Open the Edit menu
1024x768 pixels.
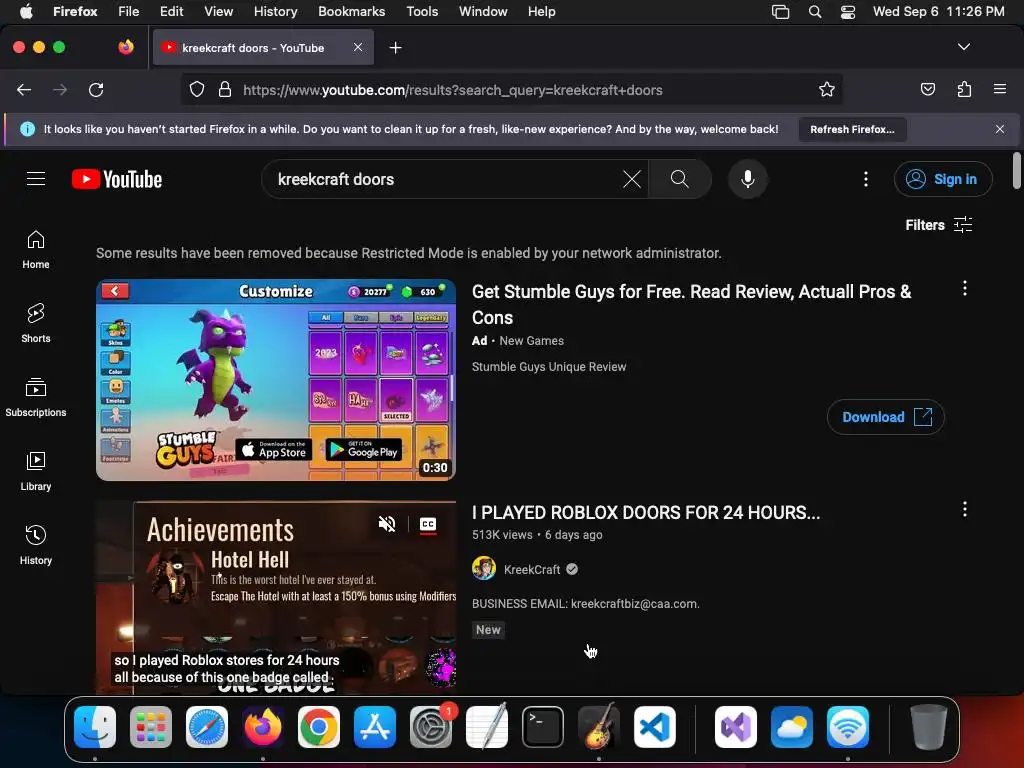tap(171, 12)
